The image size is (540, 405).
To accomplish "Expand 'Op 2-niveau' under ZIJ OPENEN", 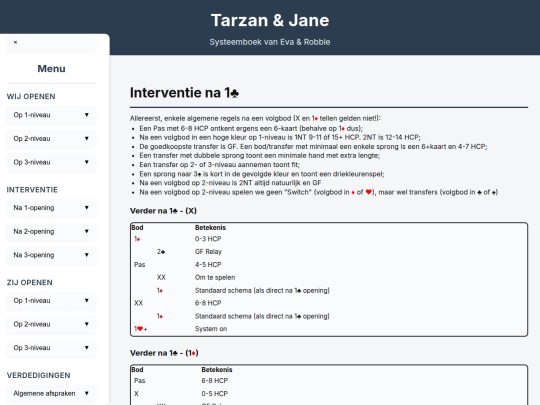I will 51,324.
